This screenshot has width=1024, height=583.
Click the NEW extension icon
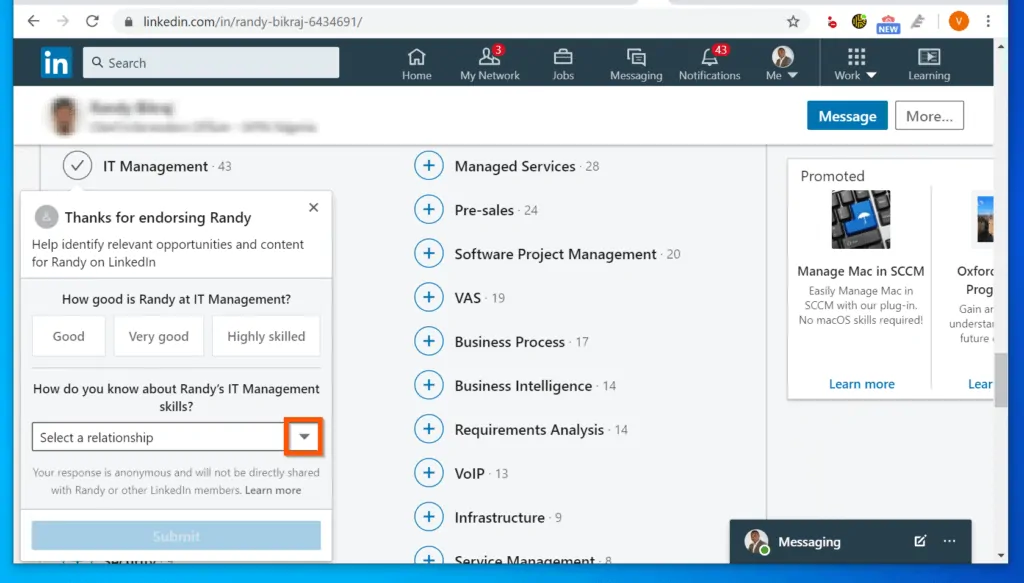click(x=888, y=23)
